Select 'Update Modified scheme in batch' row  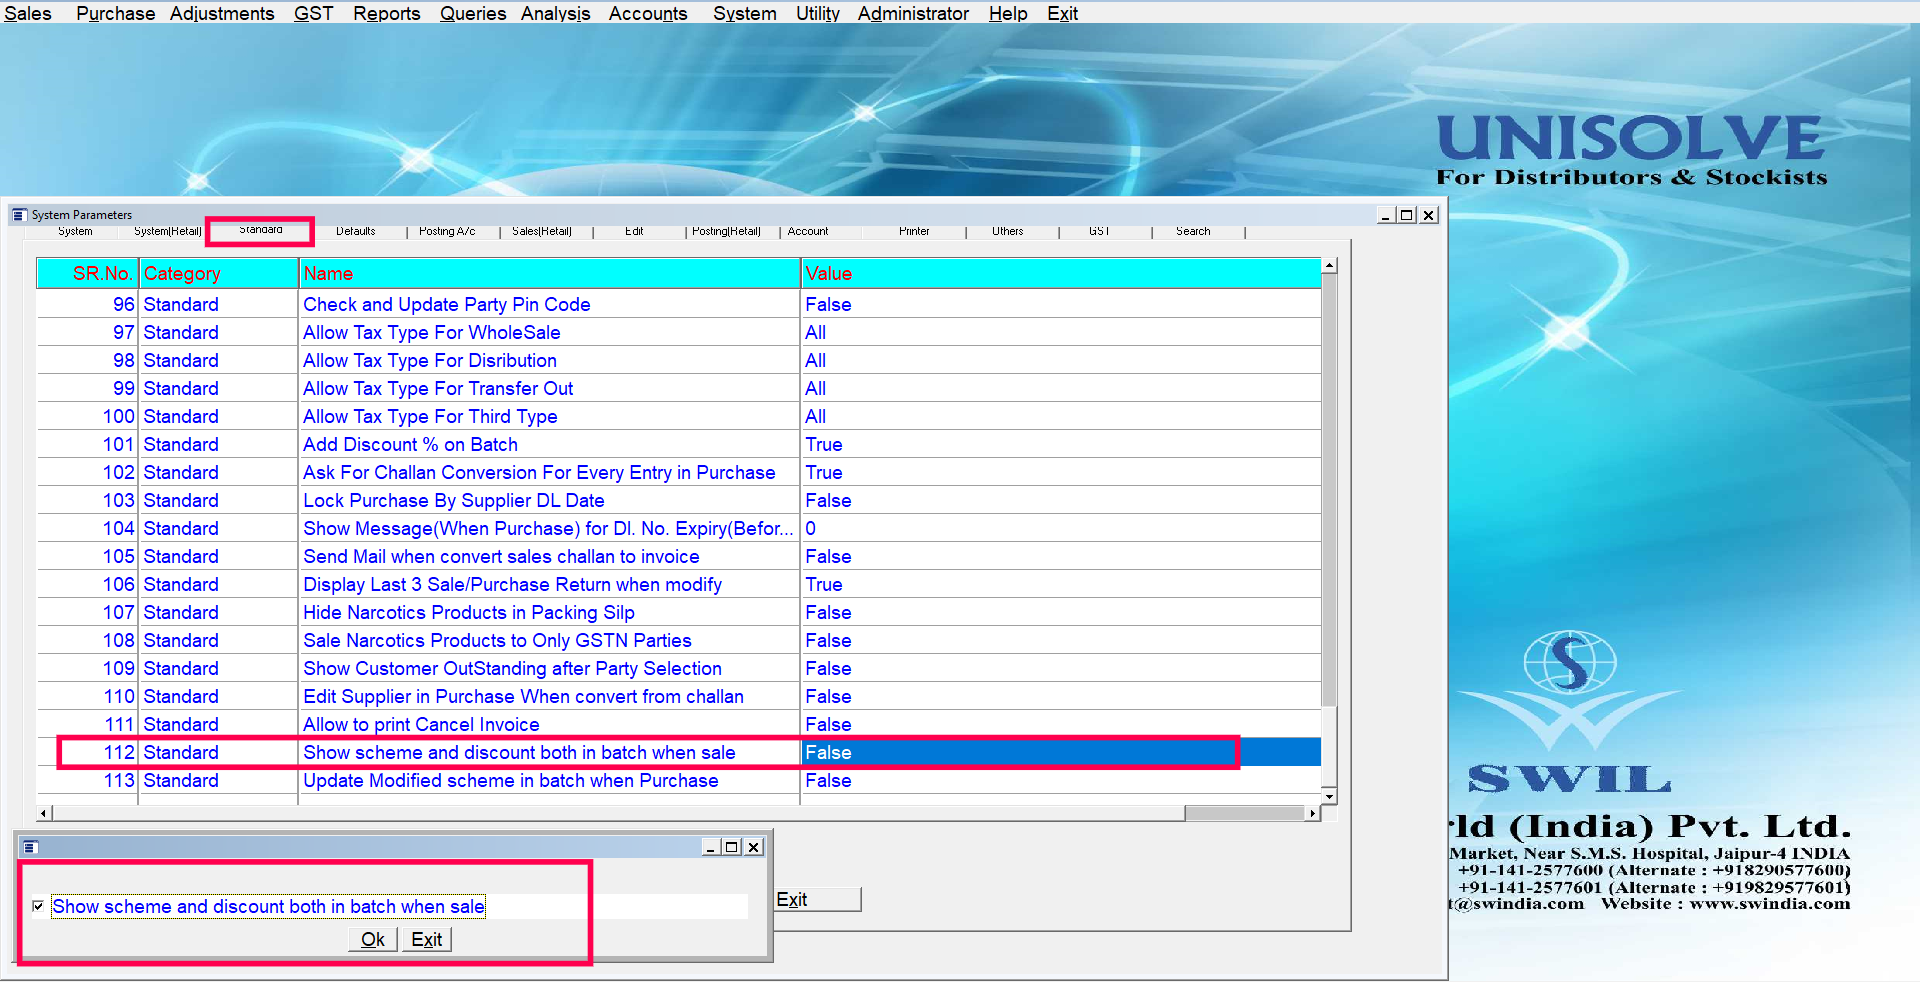[679, 780]
